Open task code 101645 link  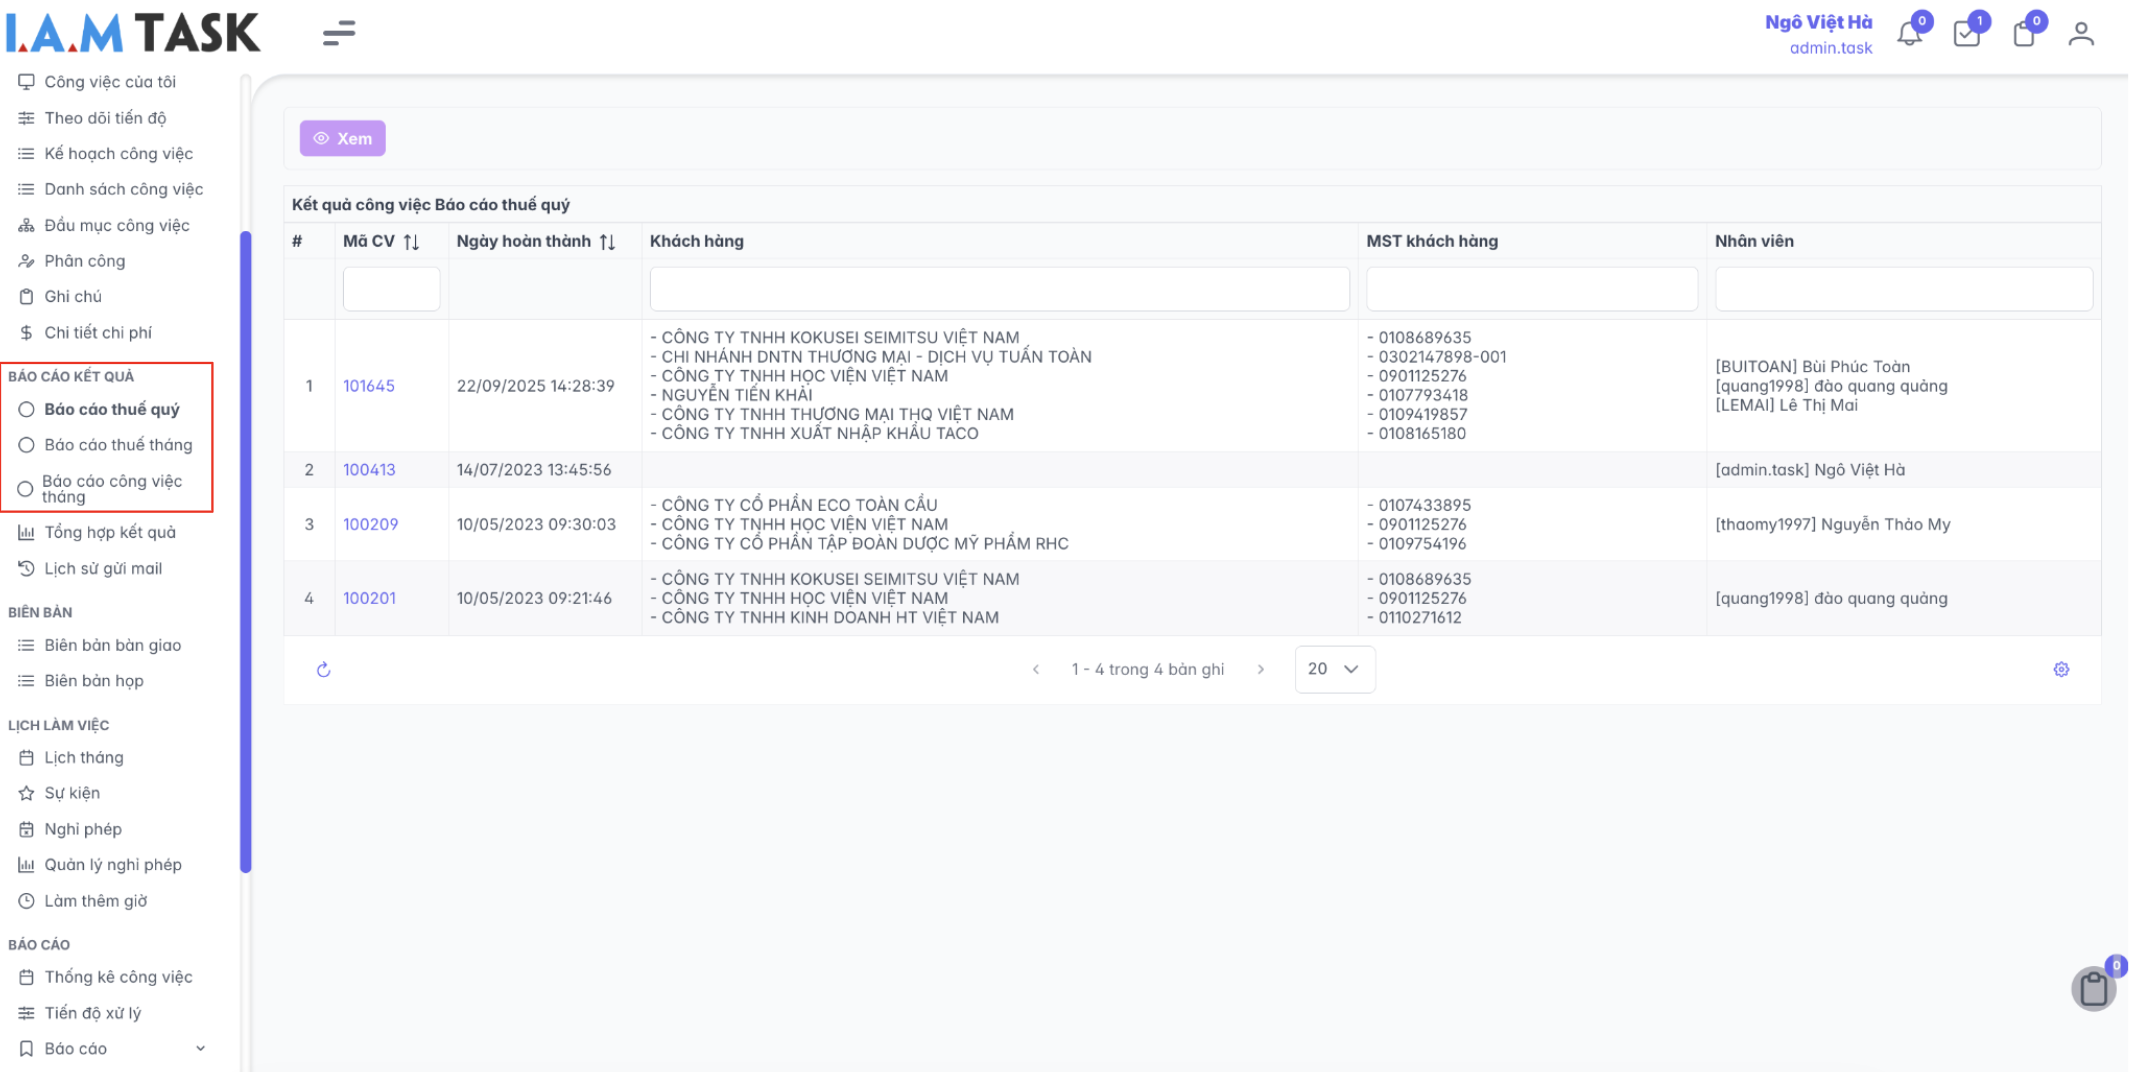click(369, 386)
